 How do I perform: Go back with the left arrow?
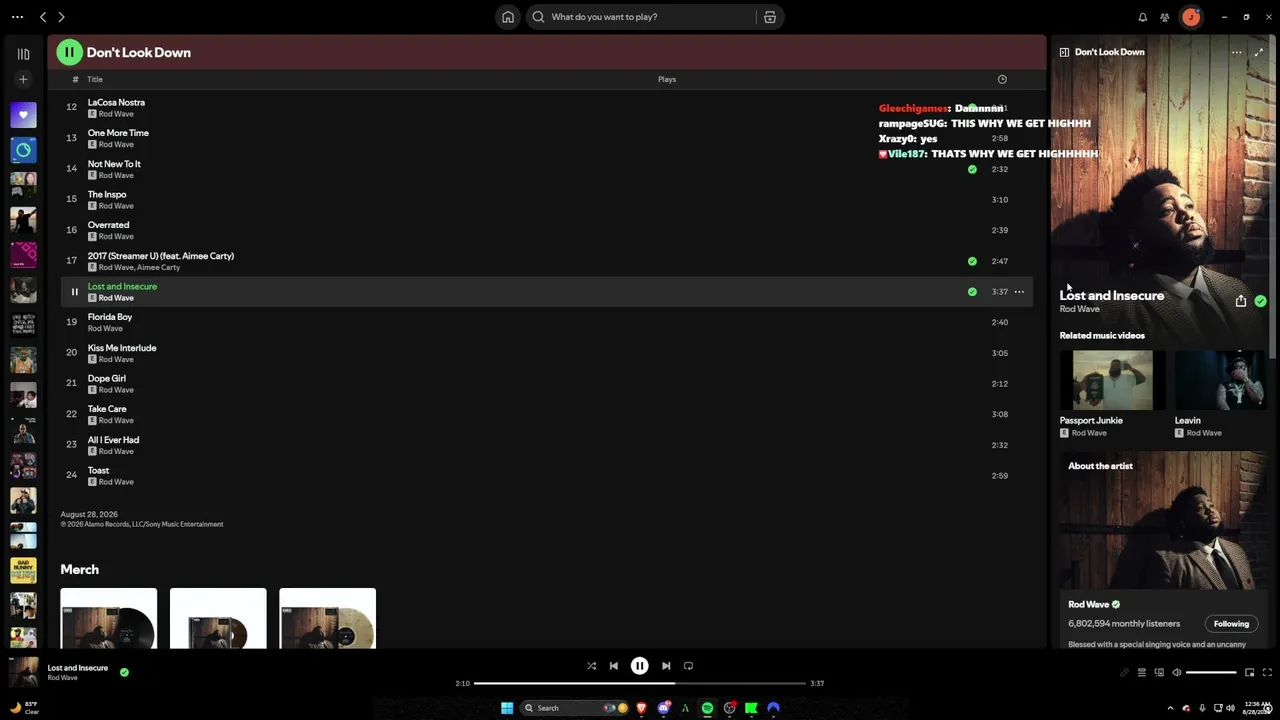click(x=43, y=17)
